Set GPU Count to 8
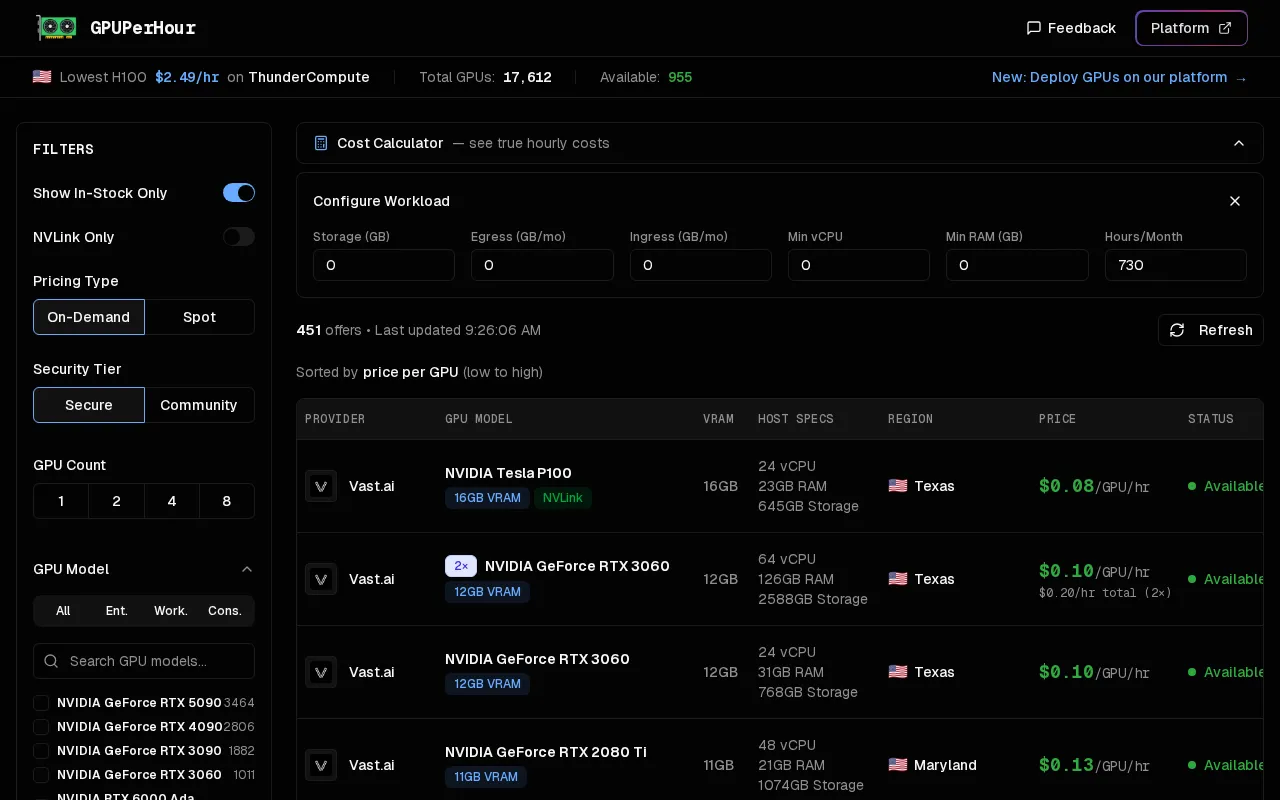The image size is (1280, 800). tap(227, 501)
